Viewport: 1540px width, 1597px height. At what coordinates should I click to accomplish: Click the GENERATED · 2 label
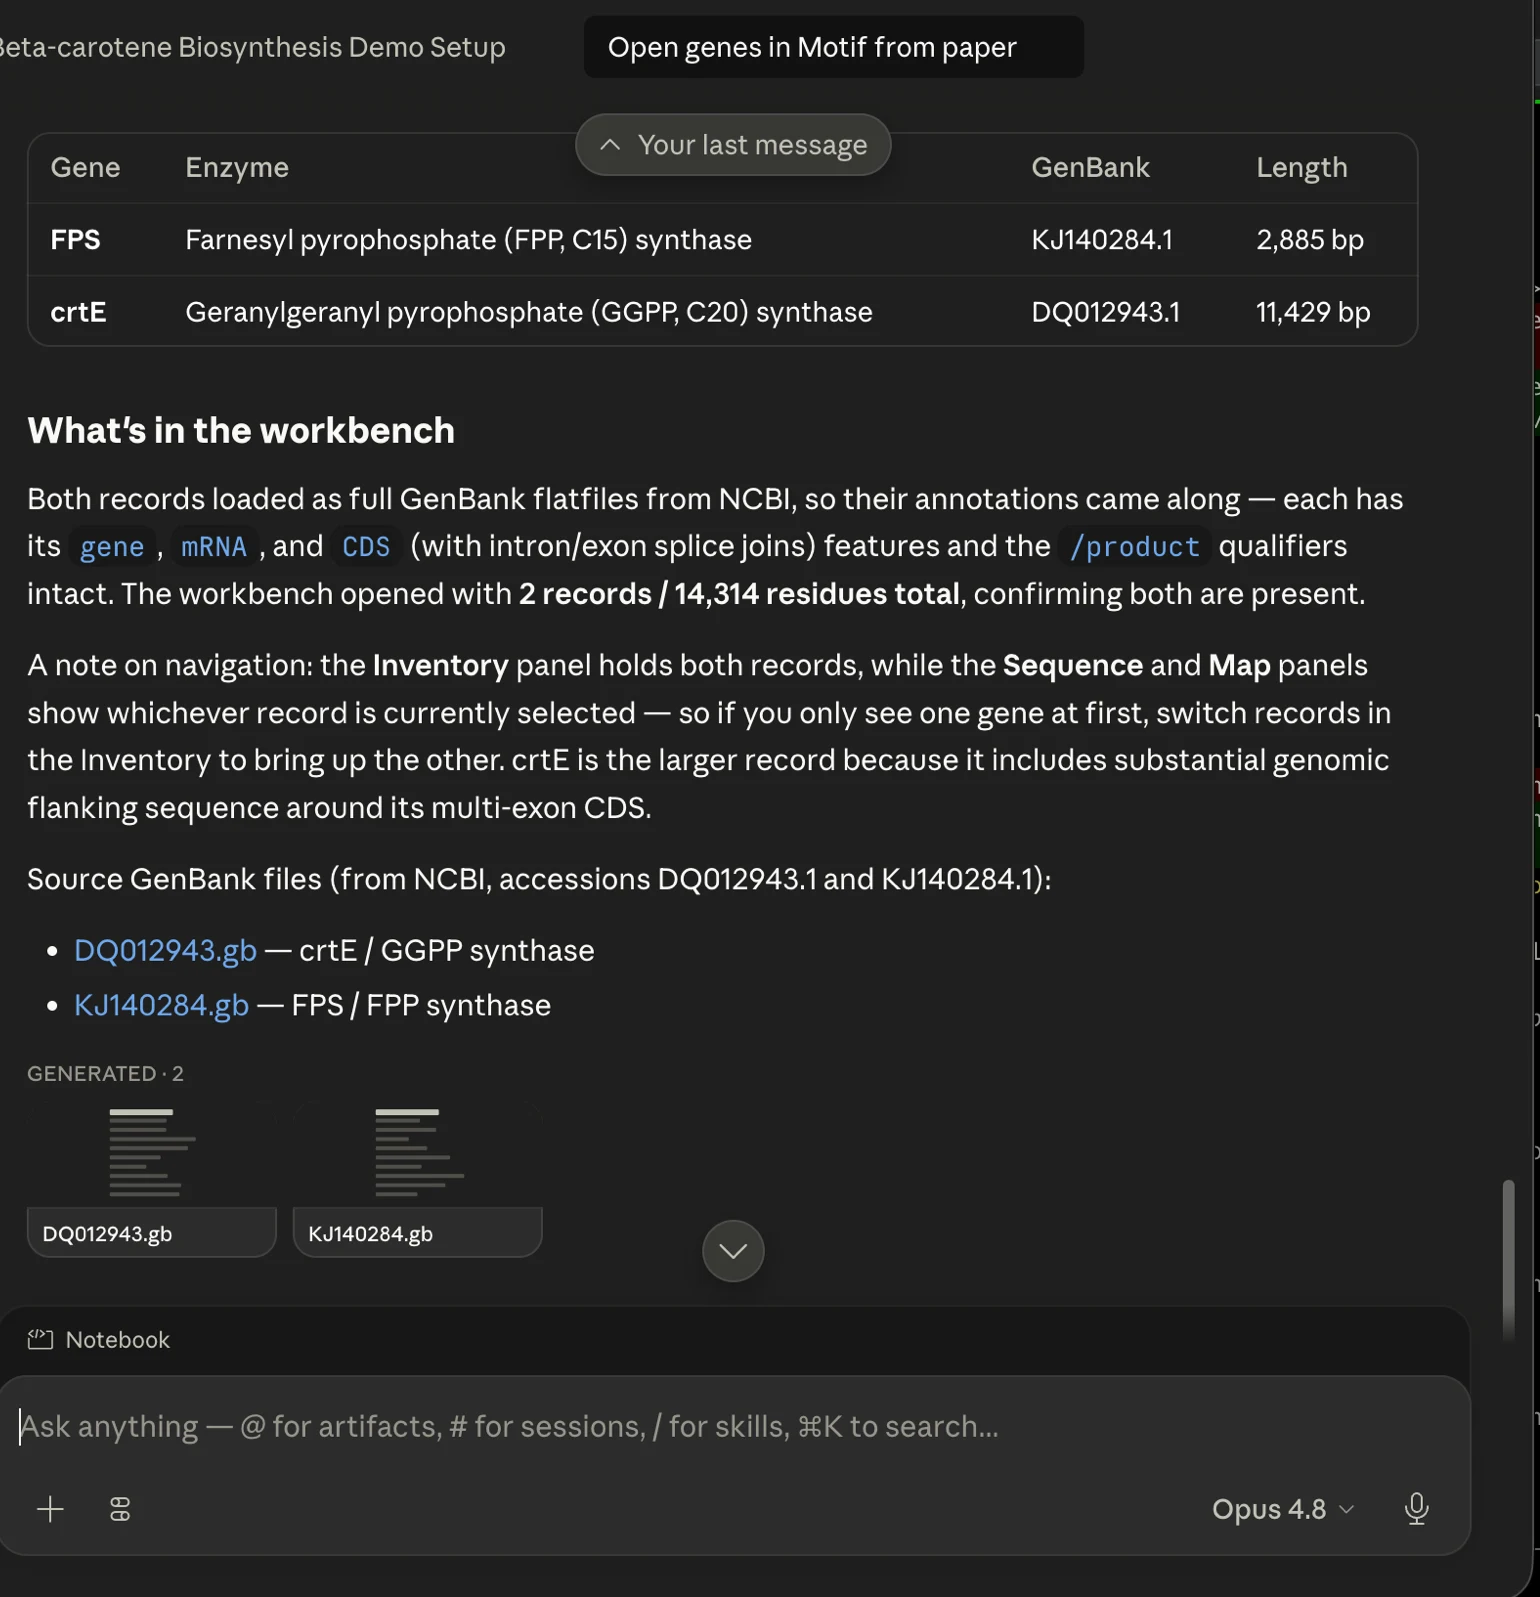105,1073
